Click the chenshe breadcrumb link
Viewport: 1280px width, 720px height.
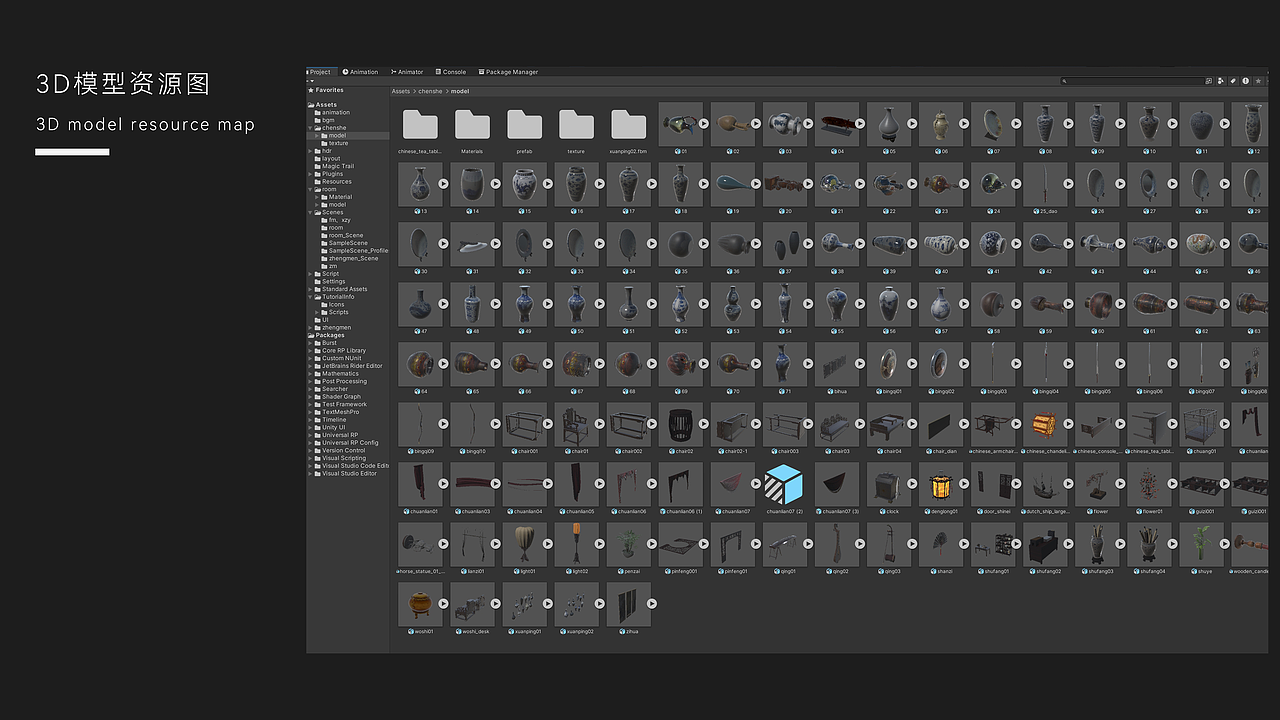[x=430, y=91]
